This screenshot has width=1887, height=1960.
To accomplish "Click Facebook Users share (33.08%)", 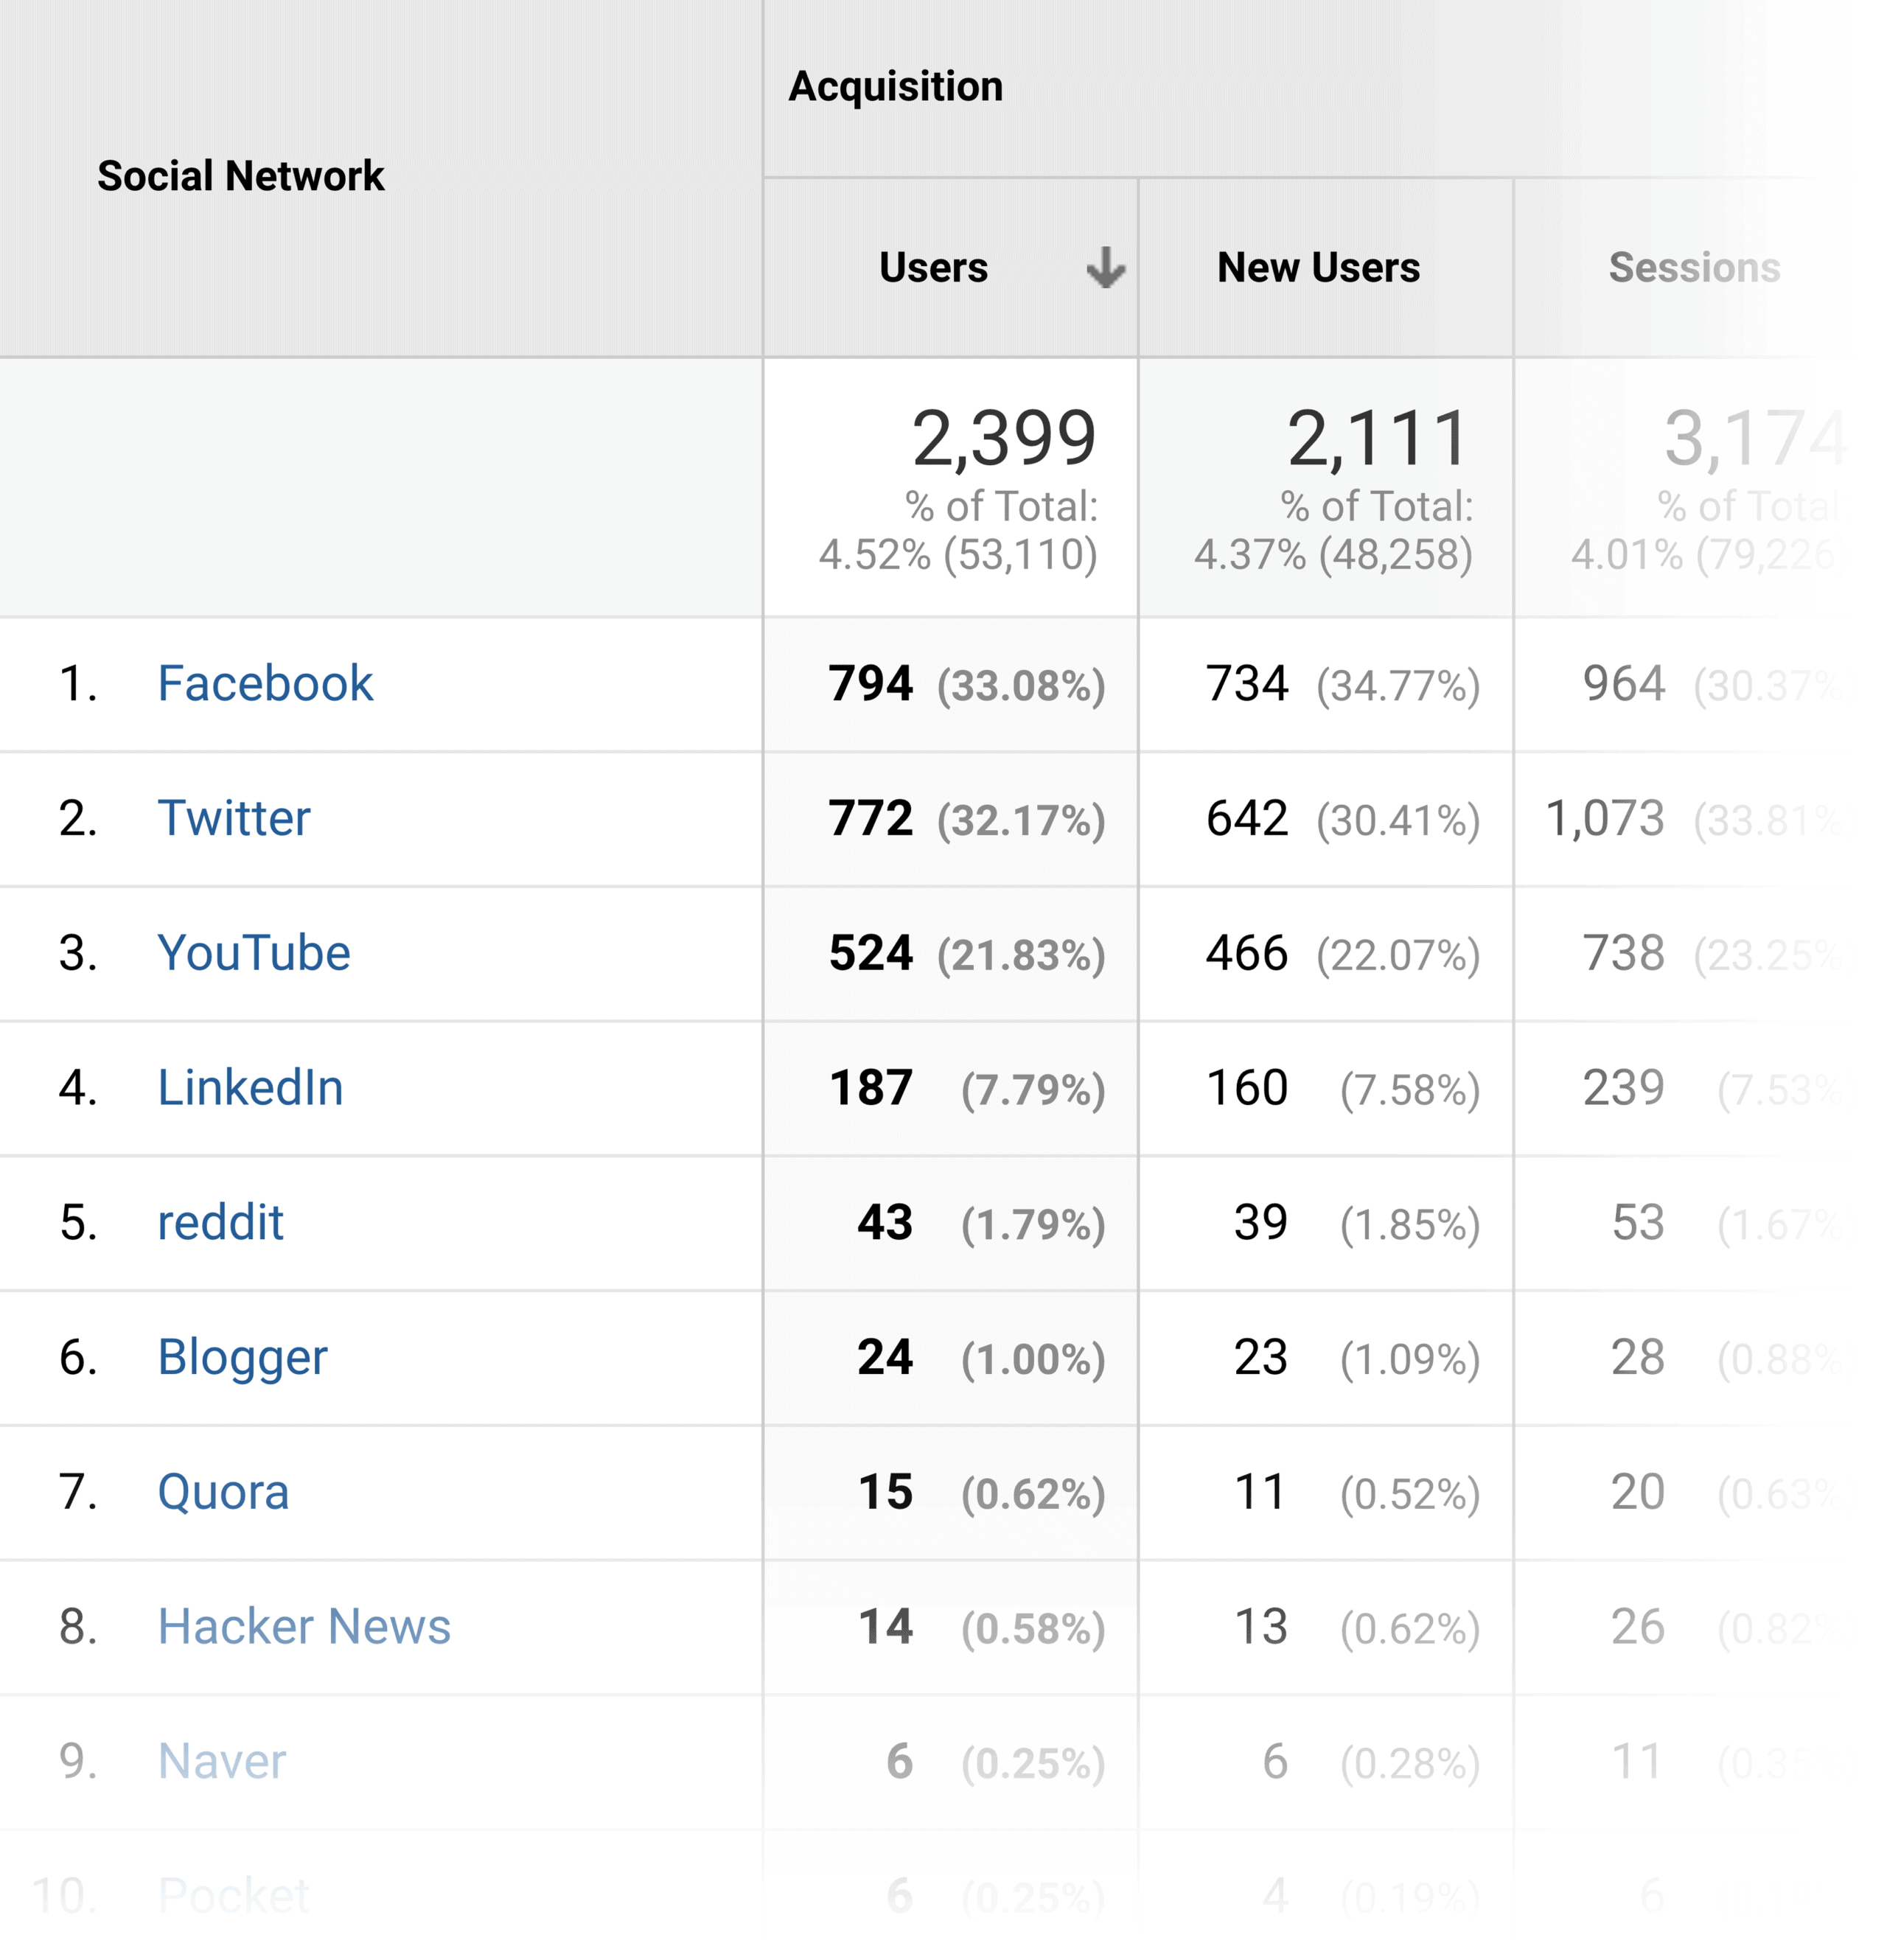I will click(1021, 686).
